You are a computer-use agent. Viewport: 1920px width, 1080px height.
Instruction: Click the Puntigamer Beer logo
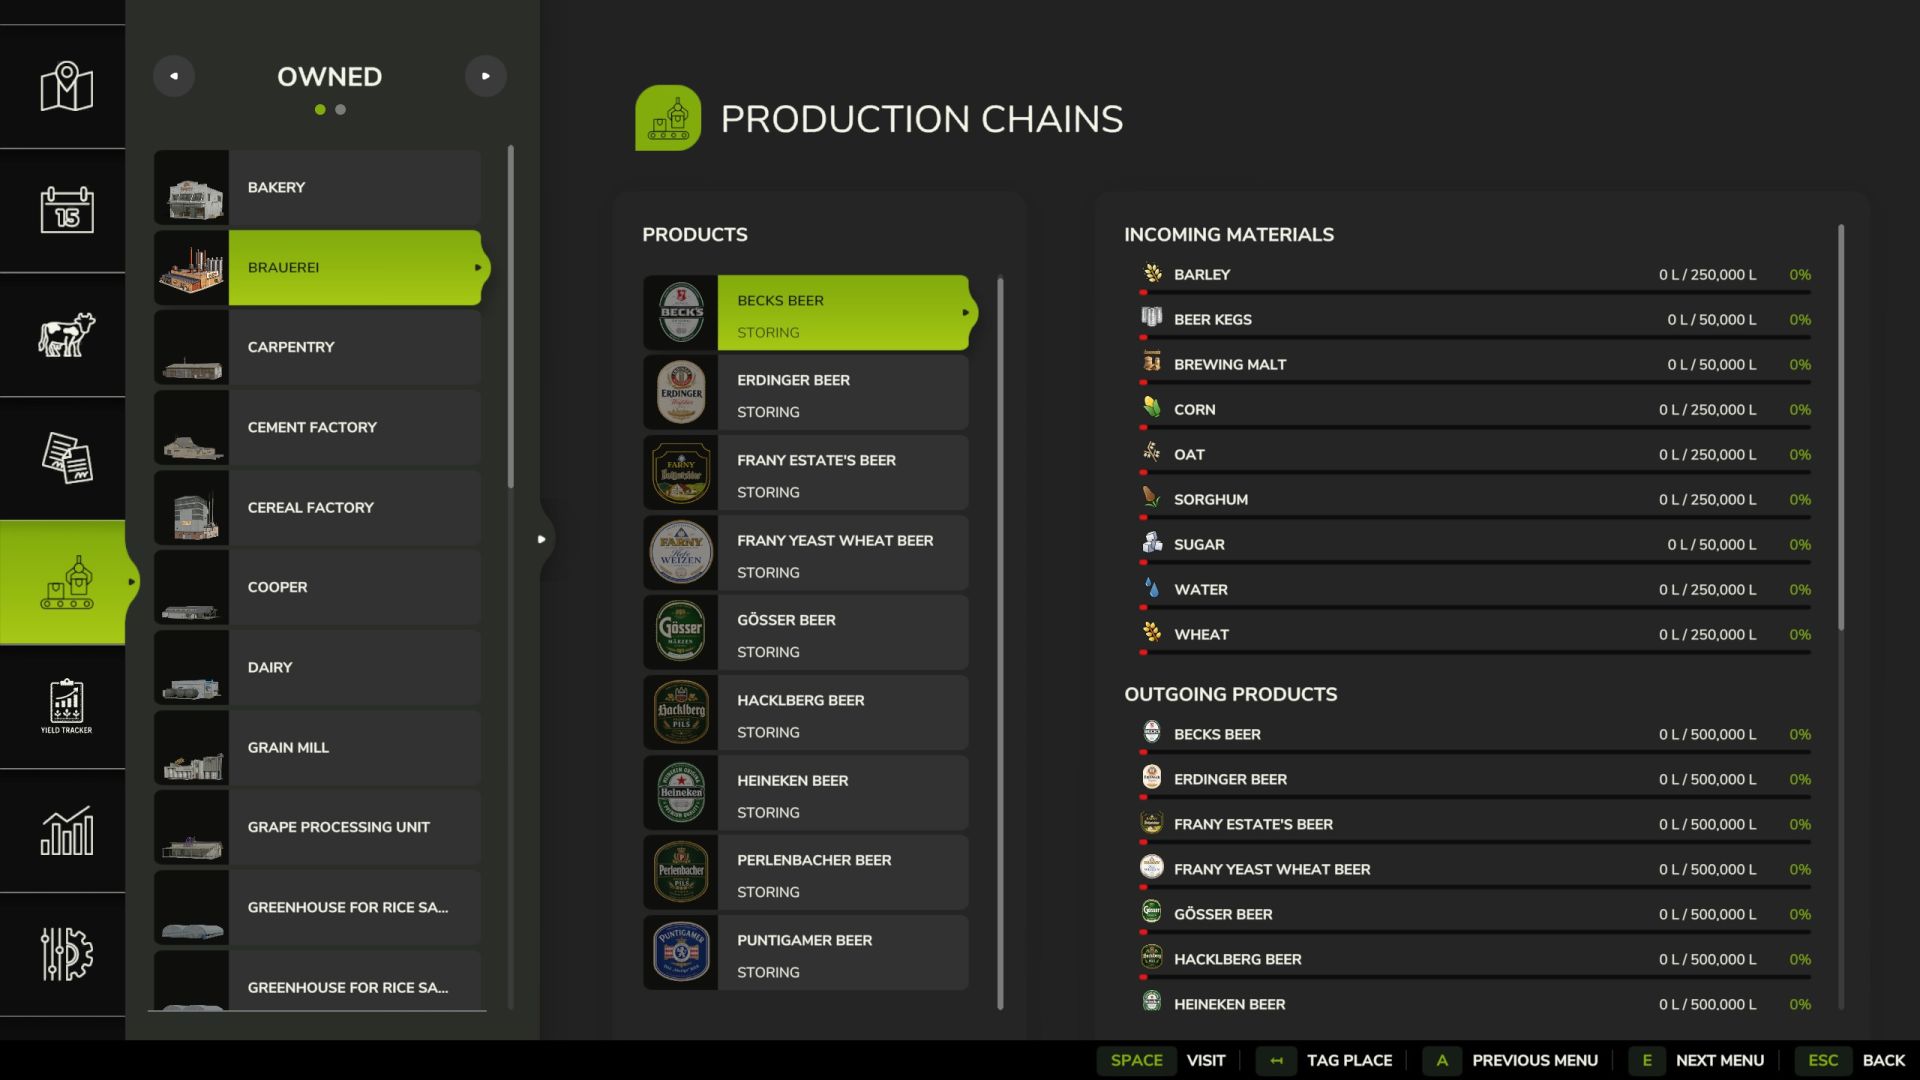pyautogui.click(x=681, y=953)
